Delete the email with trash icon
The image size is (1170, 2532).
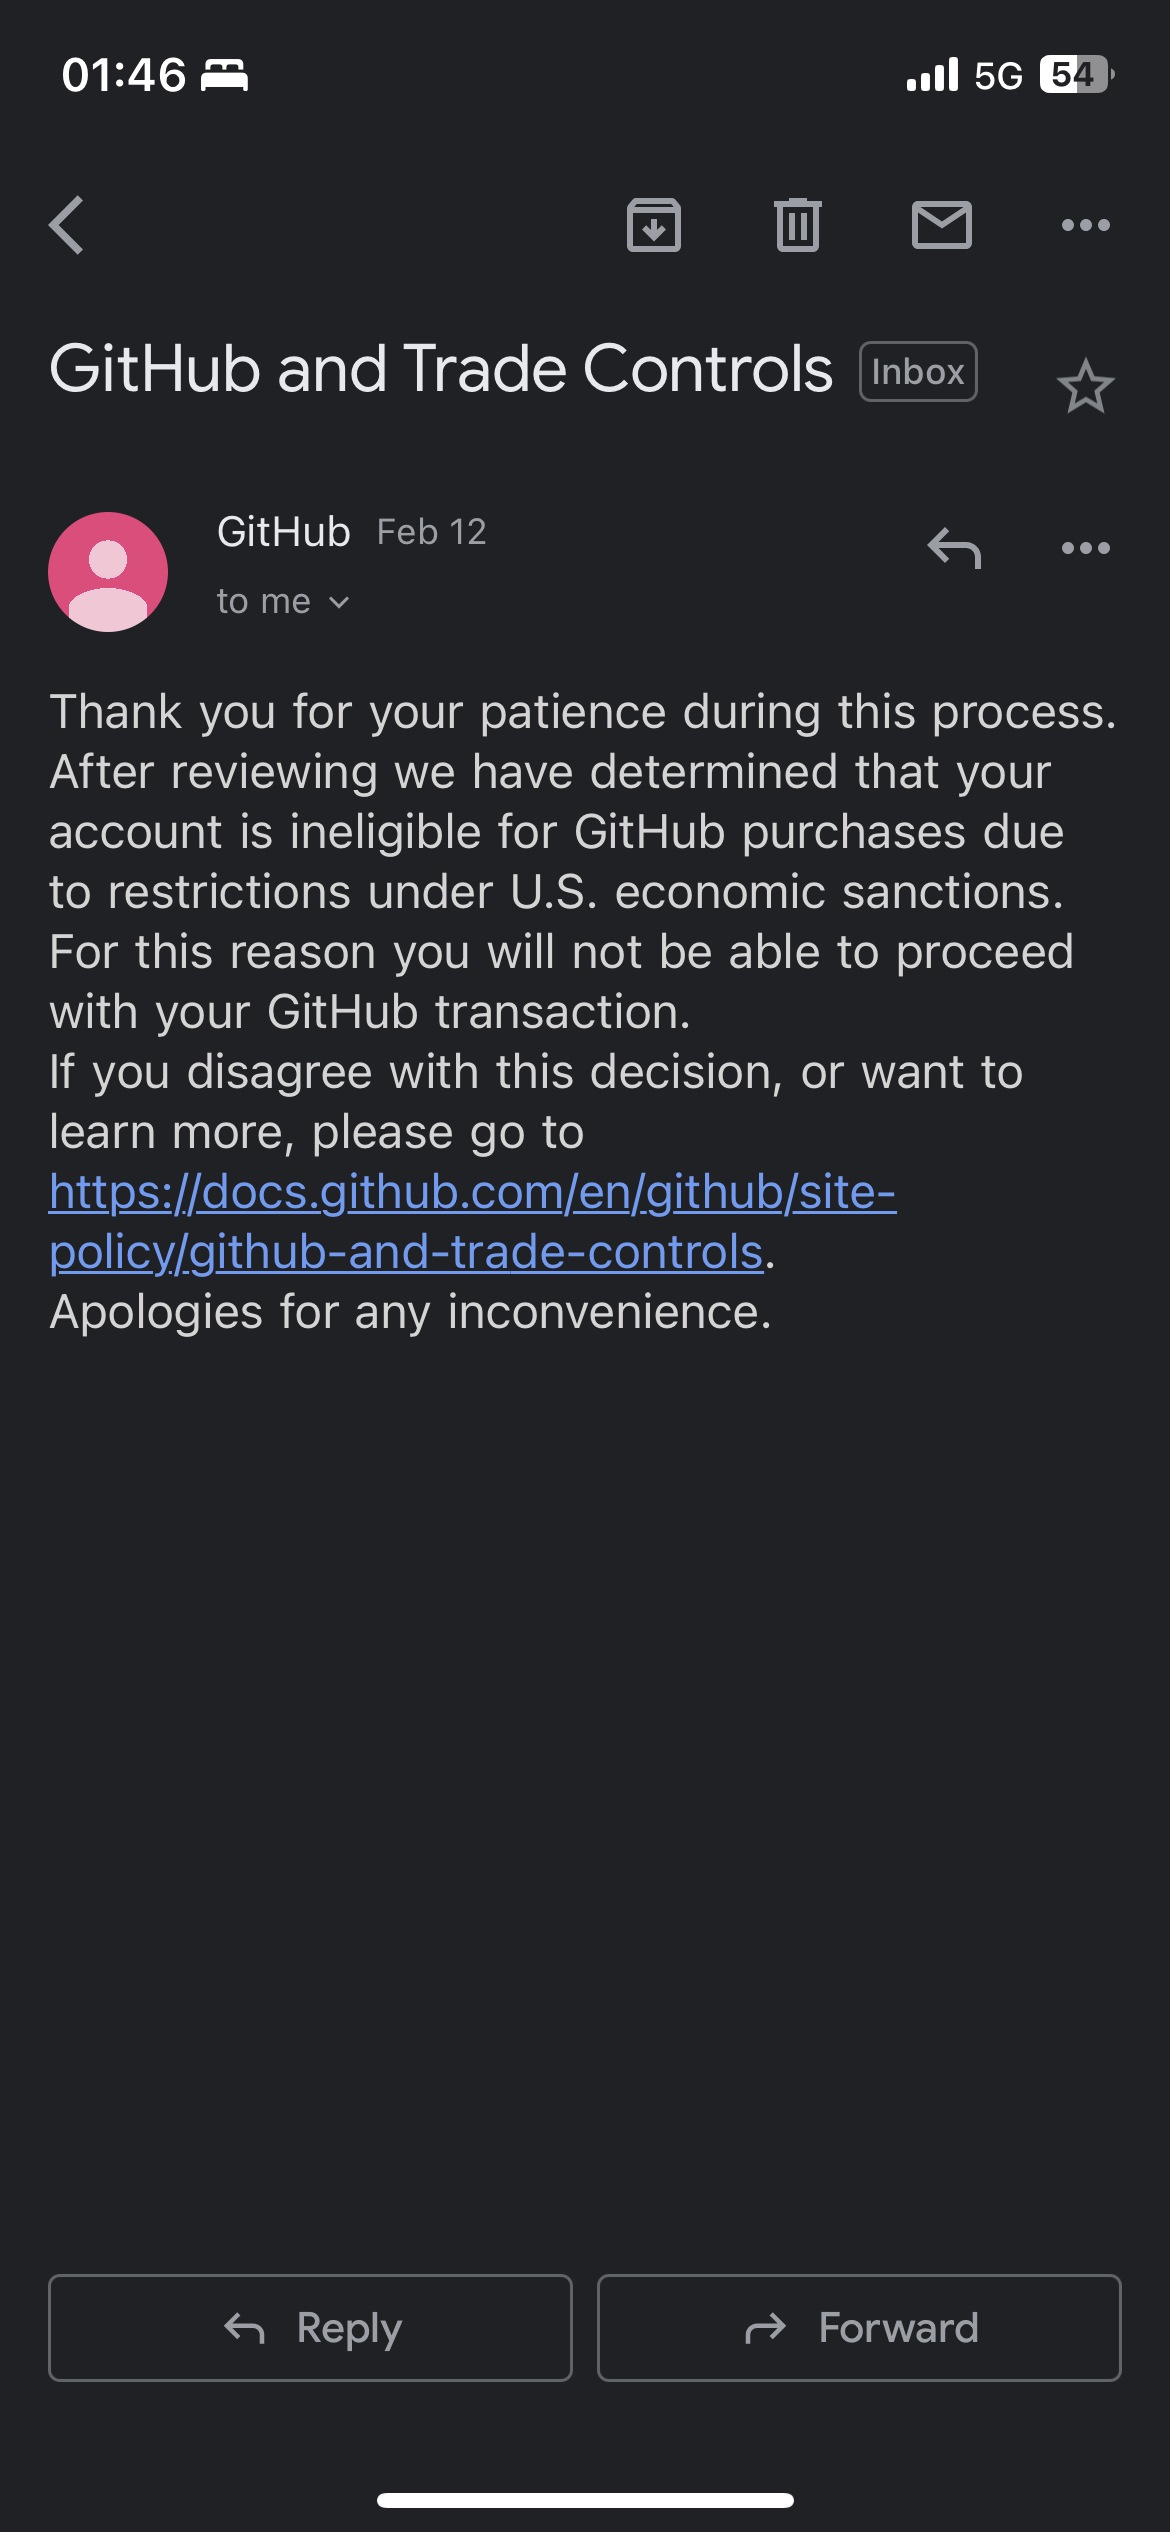coord(797,225)
